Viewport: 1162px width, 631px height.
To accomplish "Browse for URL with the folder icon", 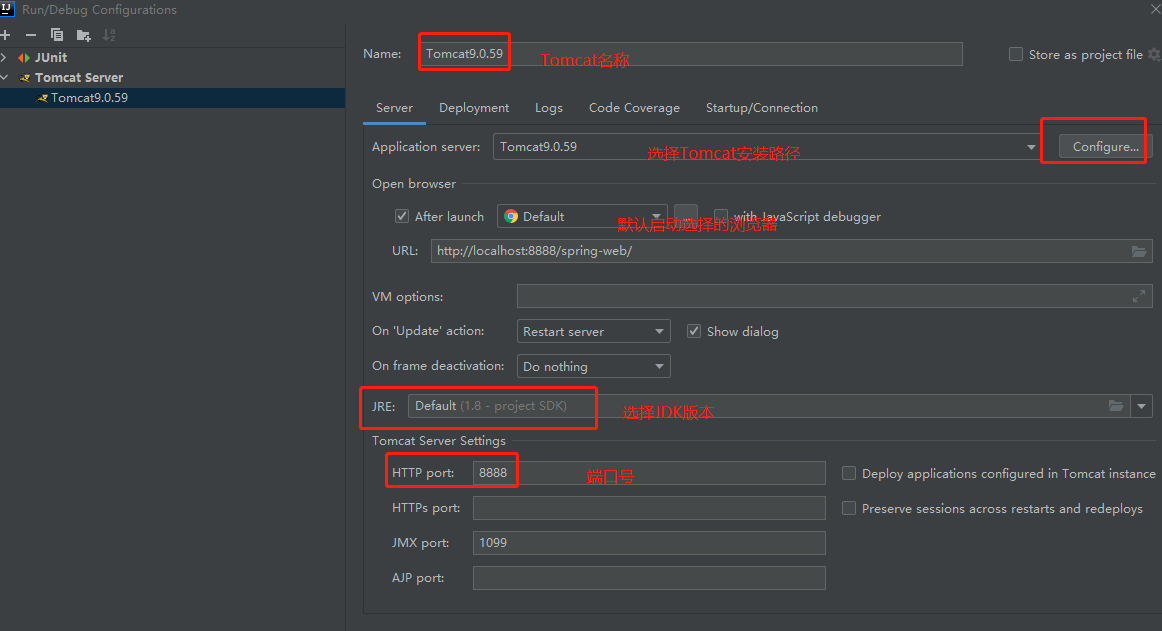I will (1139, 251).
